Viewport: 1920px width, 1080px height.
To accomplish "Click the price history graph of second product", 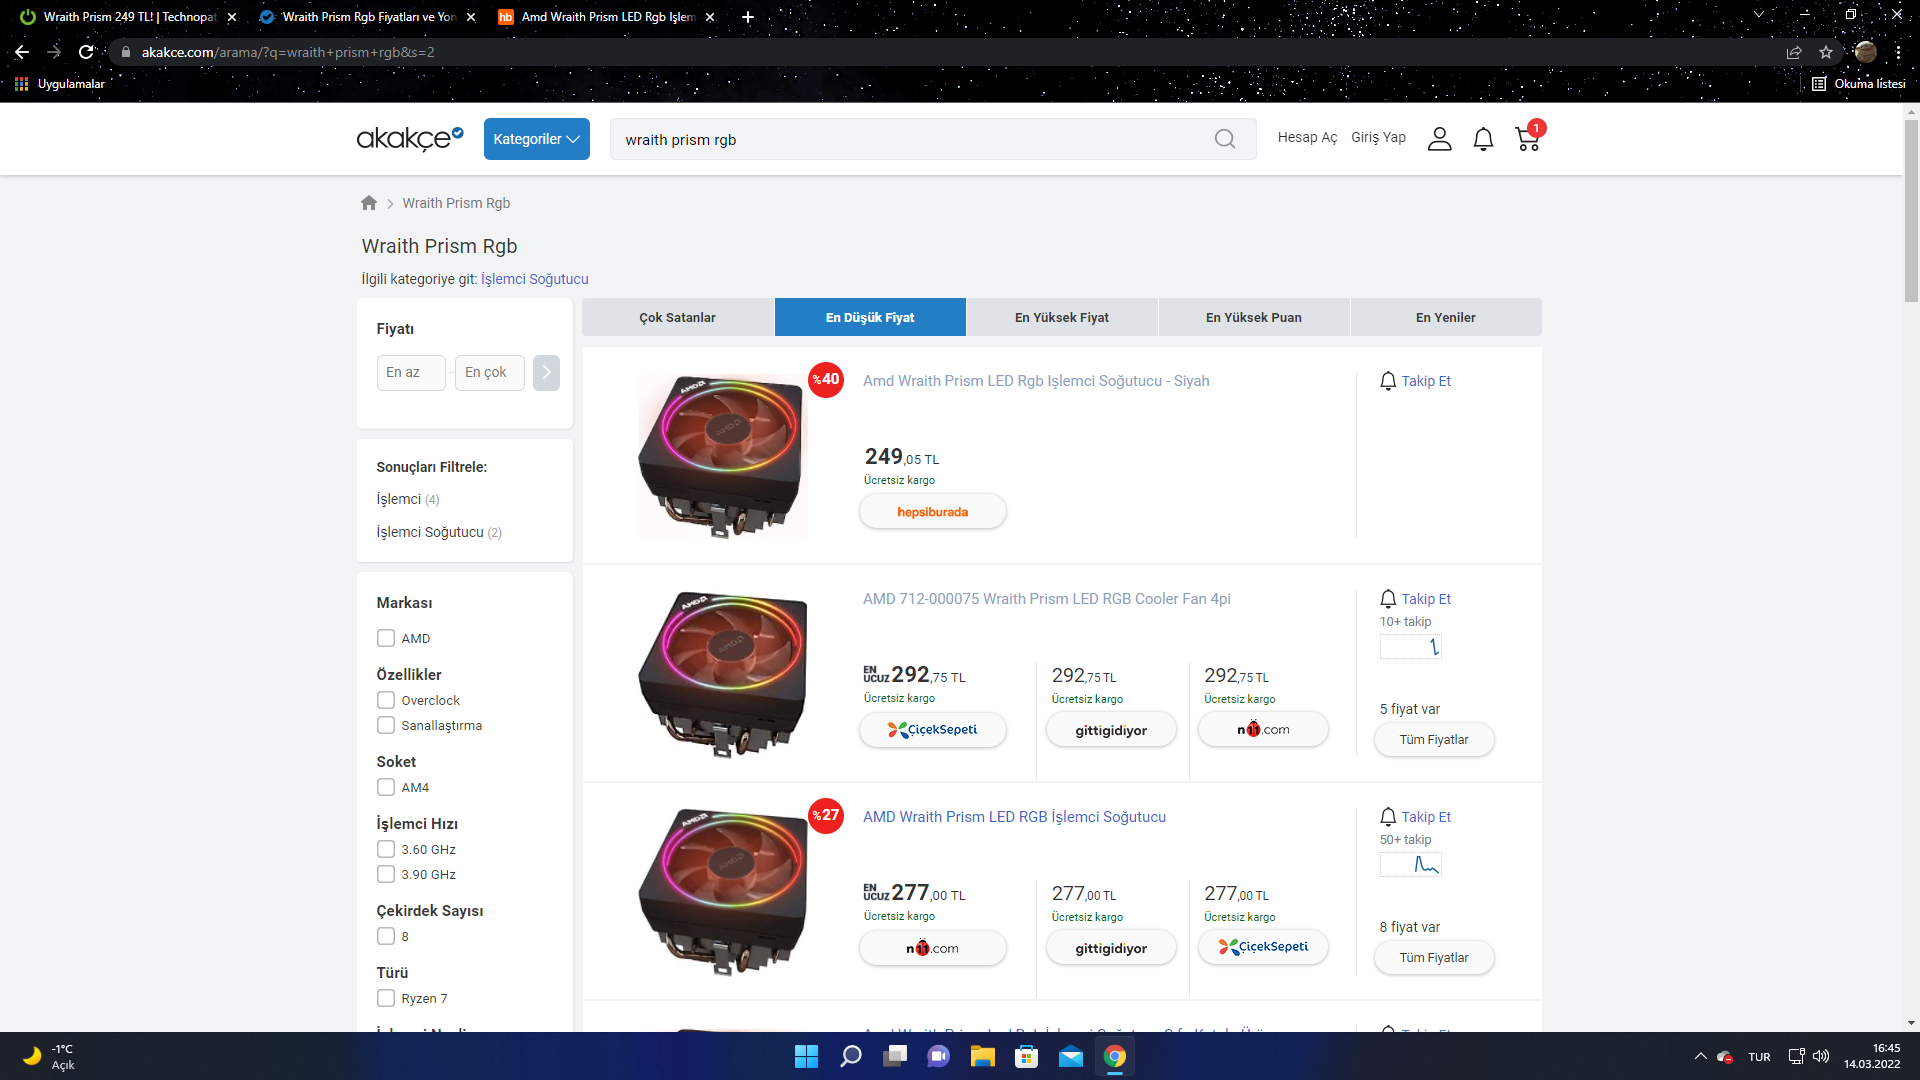I will [1410, 647].
